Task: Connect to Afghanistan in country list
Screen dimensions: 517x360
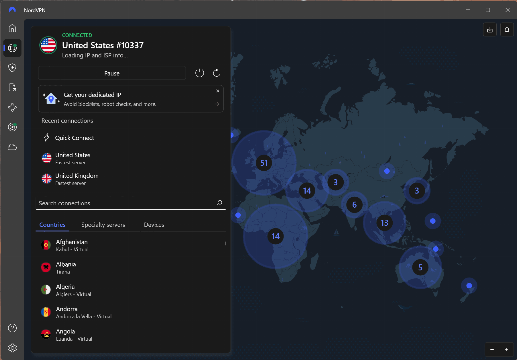Action: 131,245
